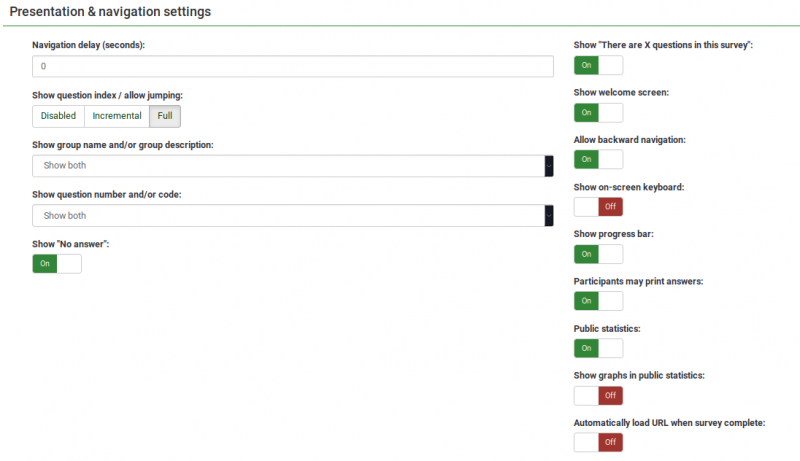800x461 pixels.
Task: Select Full question index option
Action: [165, 116]
